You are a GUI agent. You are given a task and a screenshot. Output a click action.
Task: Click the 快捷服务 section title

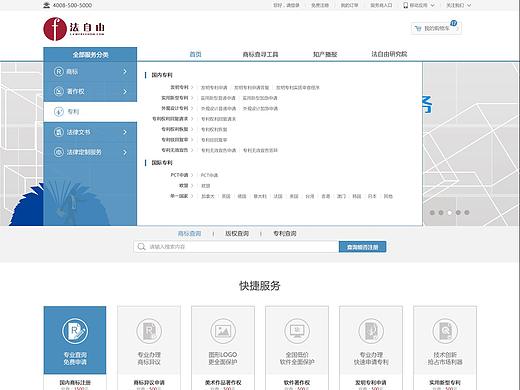(x=260, y=286)
